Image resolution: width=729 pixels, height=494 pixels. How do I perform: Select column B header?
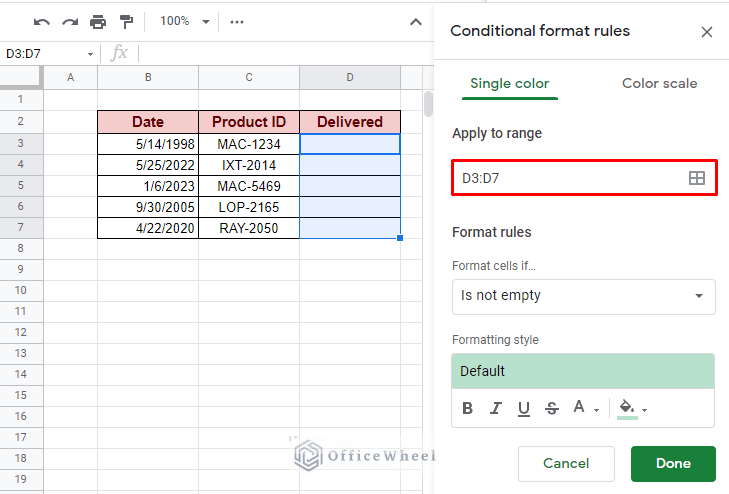(148, 77)
